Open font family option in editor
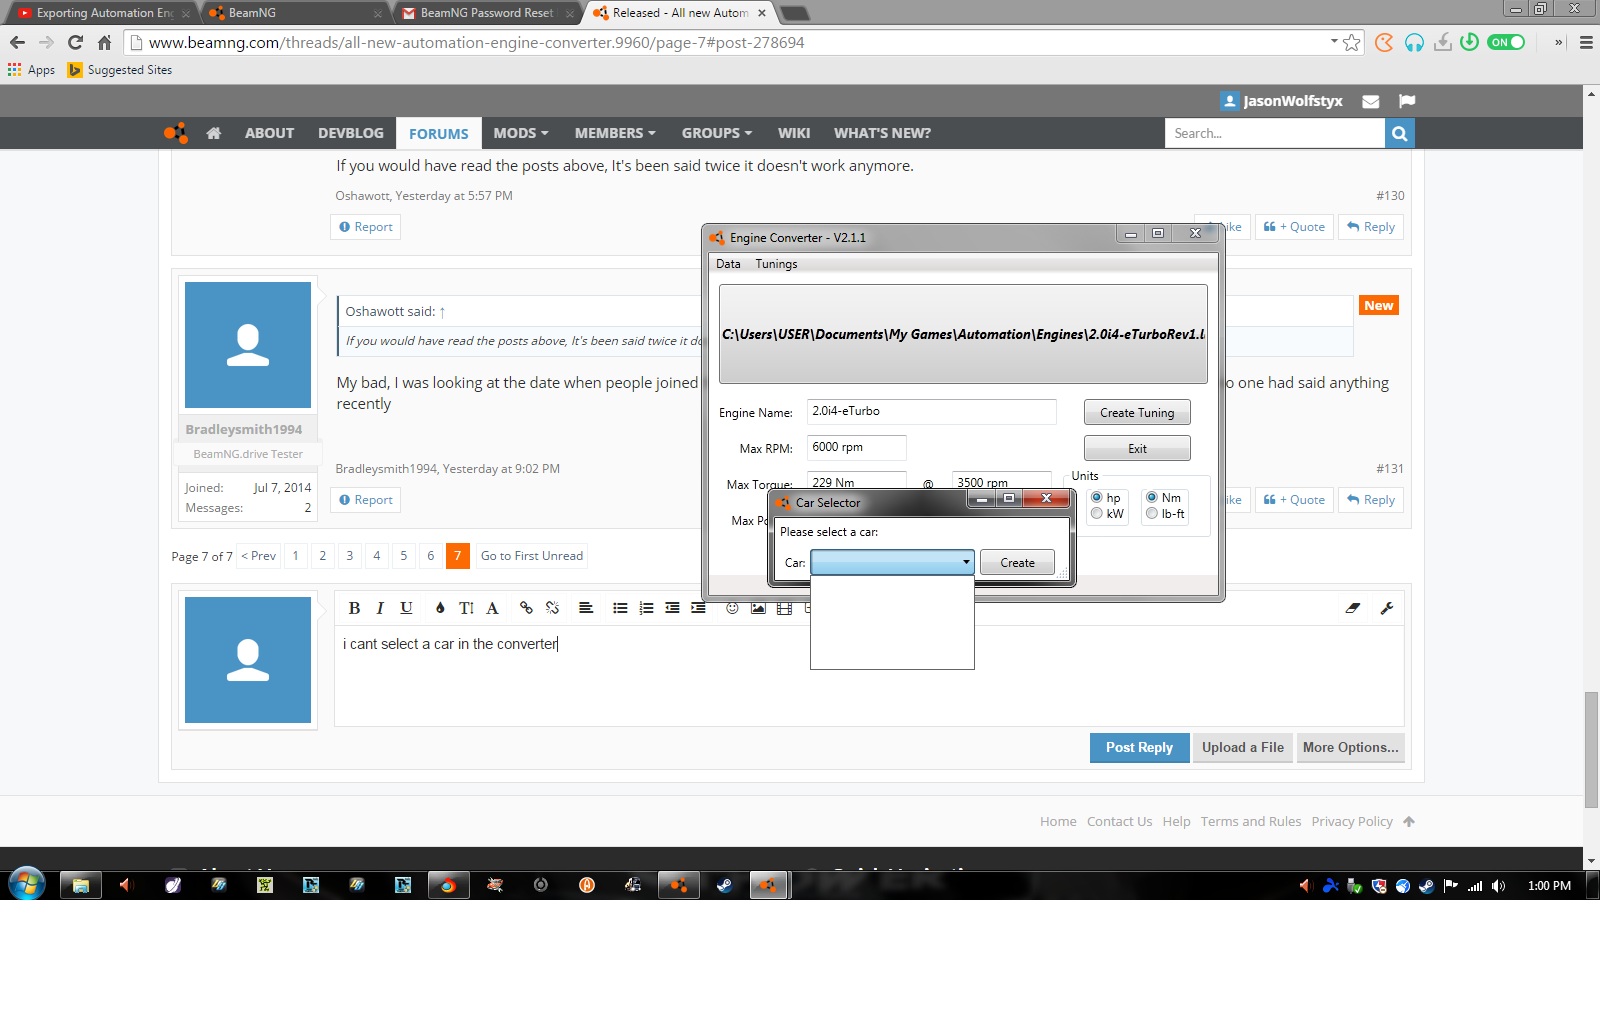Image resolution: width=1600 pixels, height=1024 pixels. pos(492,608)
